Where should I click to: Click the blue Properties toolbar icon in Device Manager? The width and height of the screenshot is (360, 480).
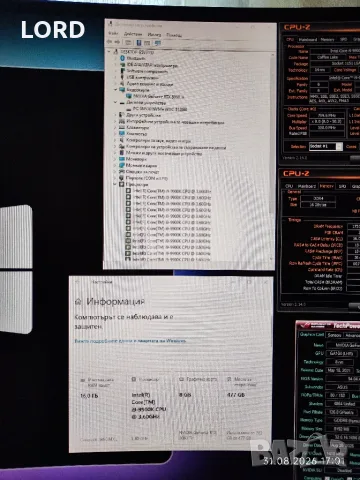point(139,43)
